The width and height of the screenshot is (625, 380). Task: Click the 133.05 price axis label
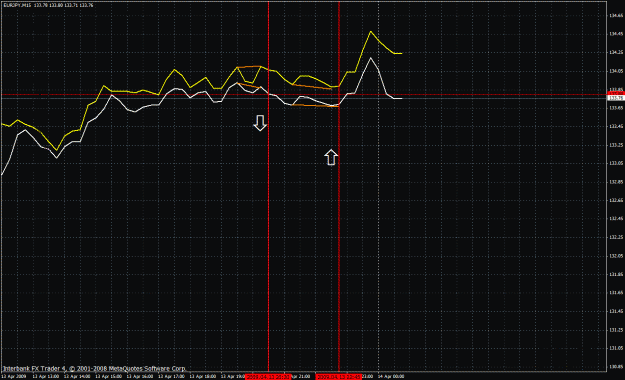pyautogui.click(x=616, y=163)
